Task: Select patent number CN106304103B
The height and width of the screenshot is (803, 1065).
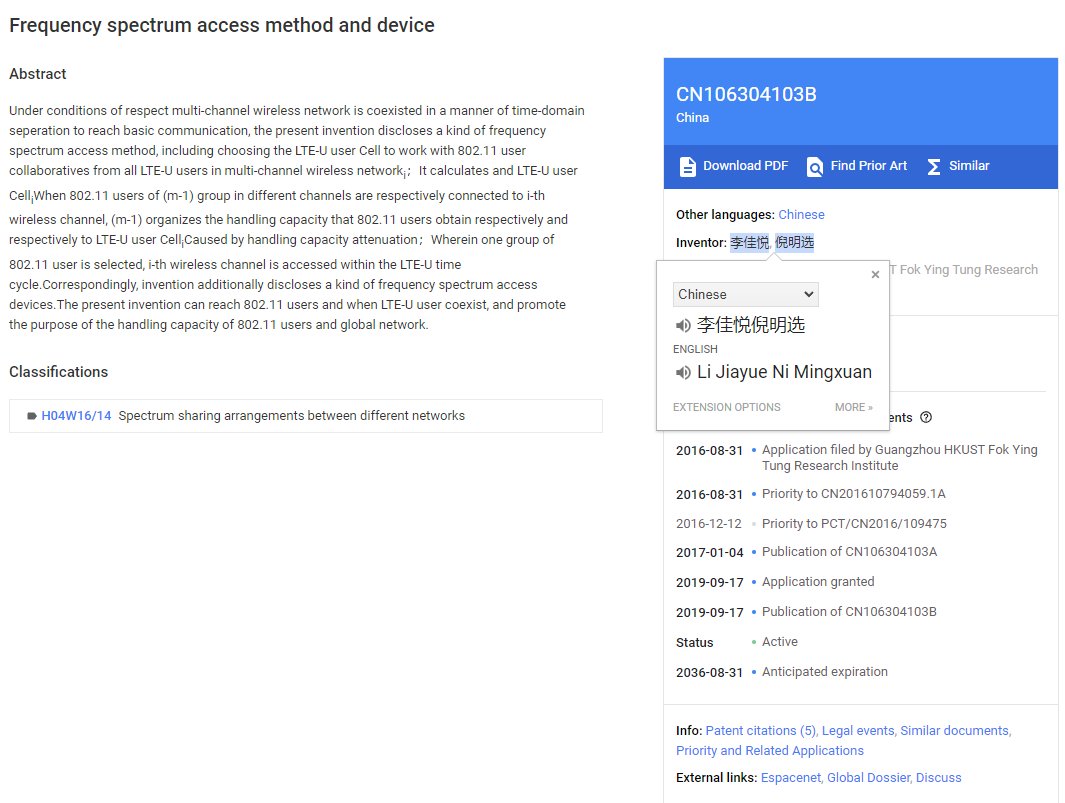Action: [x=746, y=94]
